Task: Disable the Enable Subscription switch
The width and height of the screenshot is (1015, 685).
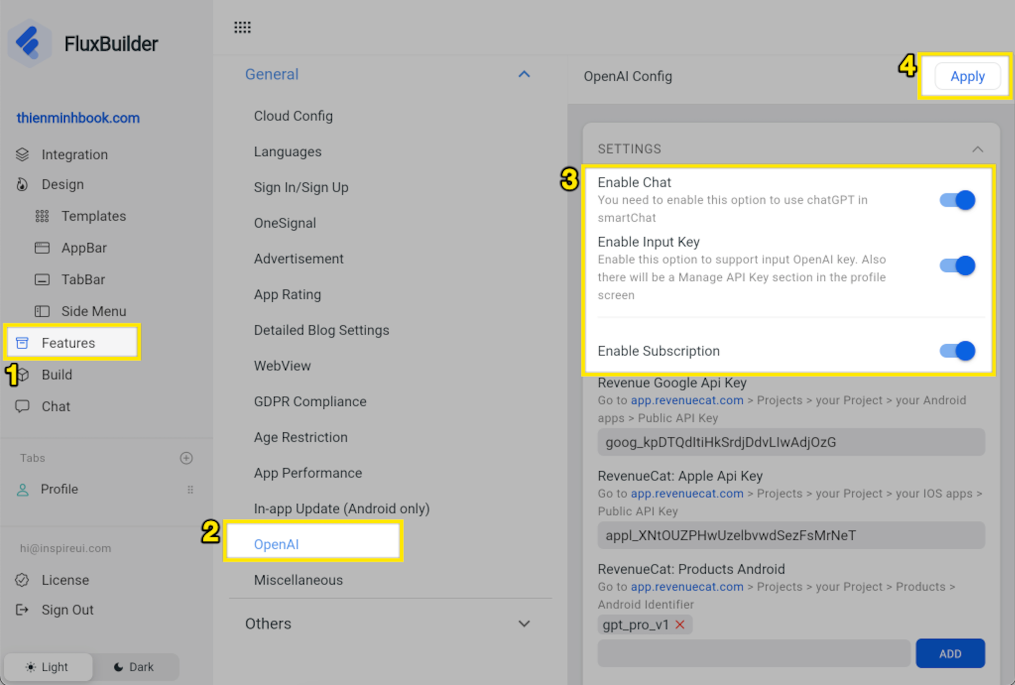Action: (x=957, y=351)
